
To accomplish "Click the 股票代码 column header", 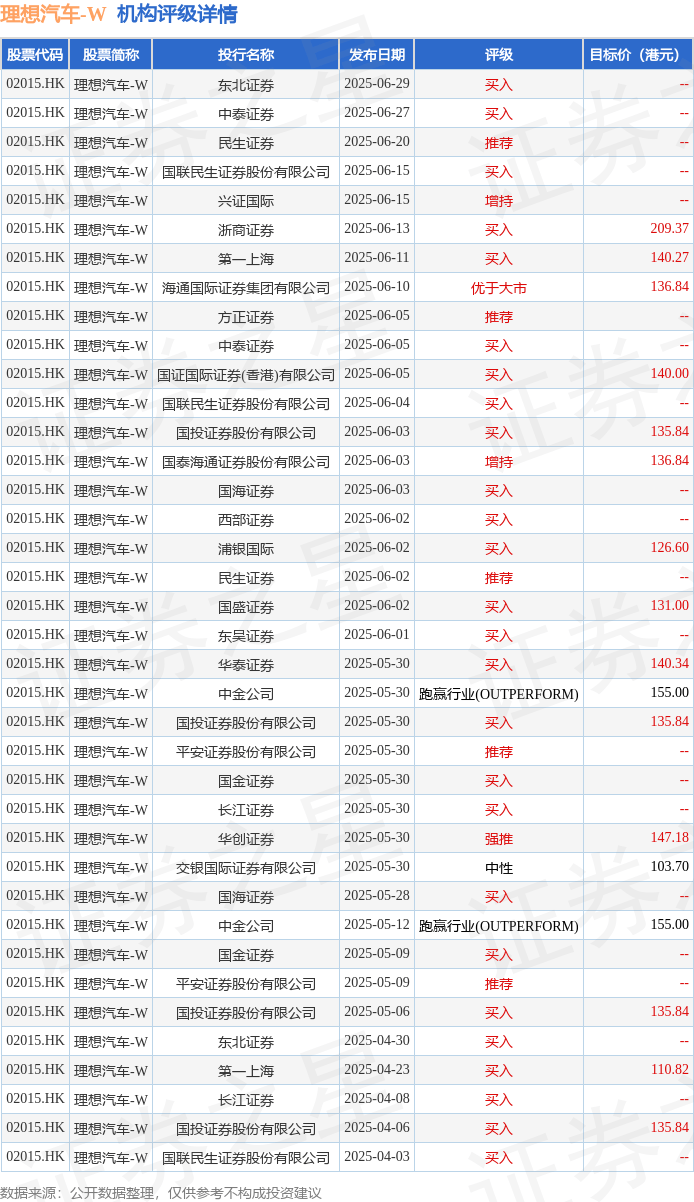I will click(35, 55).
